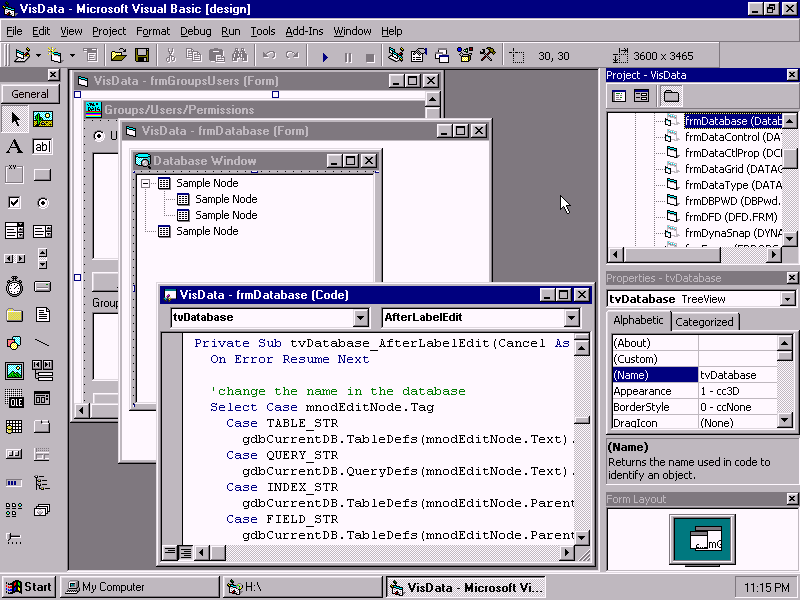Save the project with the floppy icon

(142, 55)
